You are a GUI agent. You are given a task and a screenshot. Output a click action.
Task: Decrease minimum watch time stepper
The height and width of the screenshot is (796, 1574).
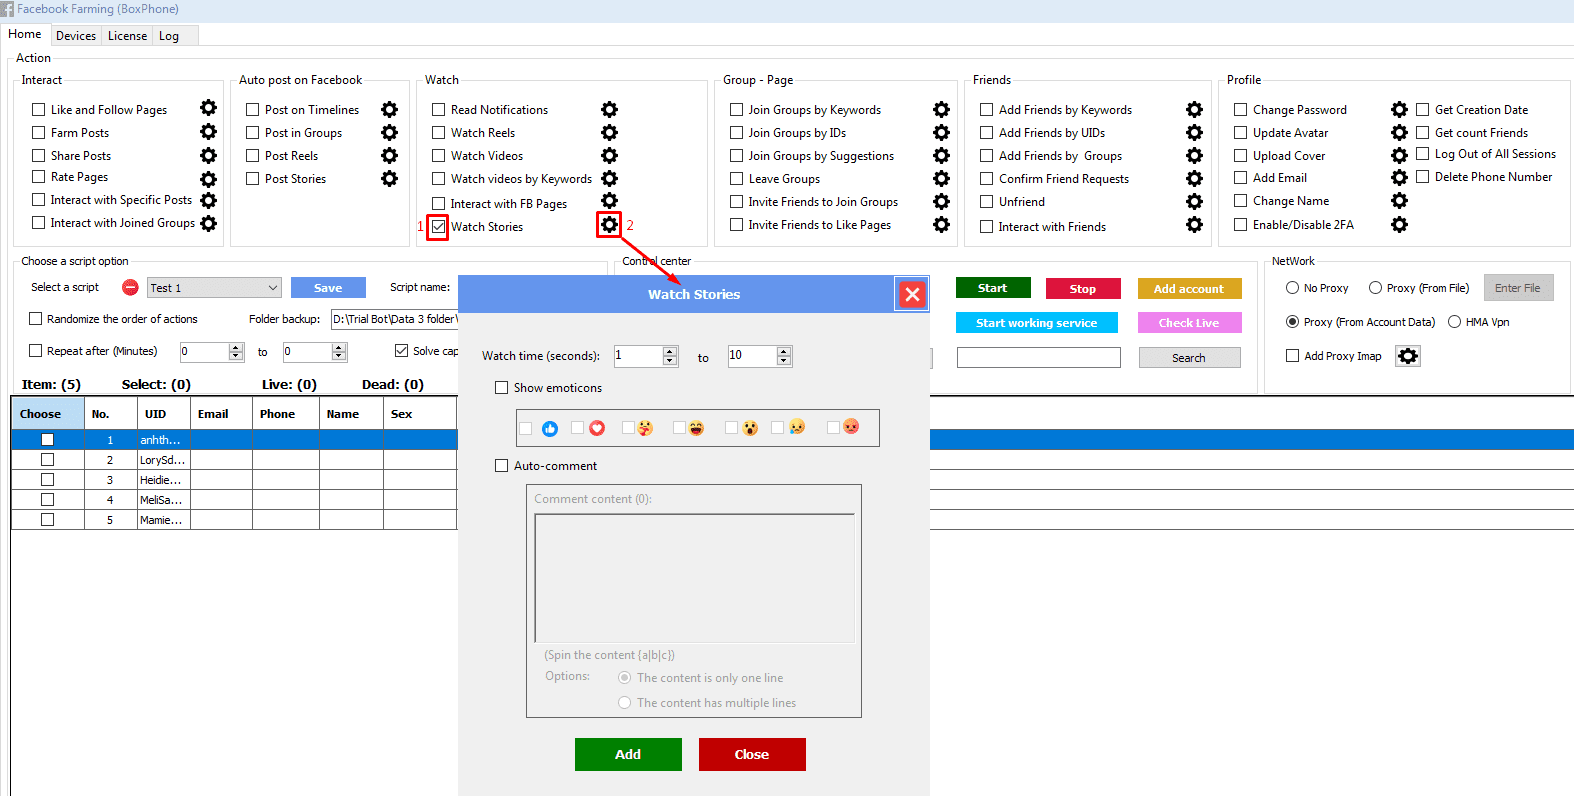670,361
